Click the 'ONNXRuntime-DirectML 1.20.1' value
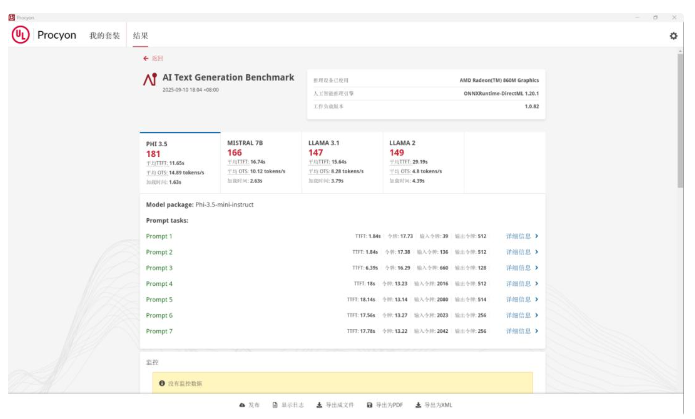The height and width of the screenshot is (419, 695). tap(501, 94)
